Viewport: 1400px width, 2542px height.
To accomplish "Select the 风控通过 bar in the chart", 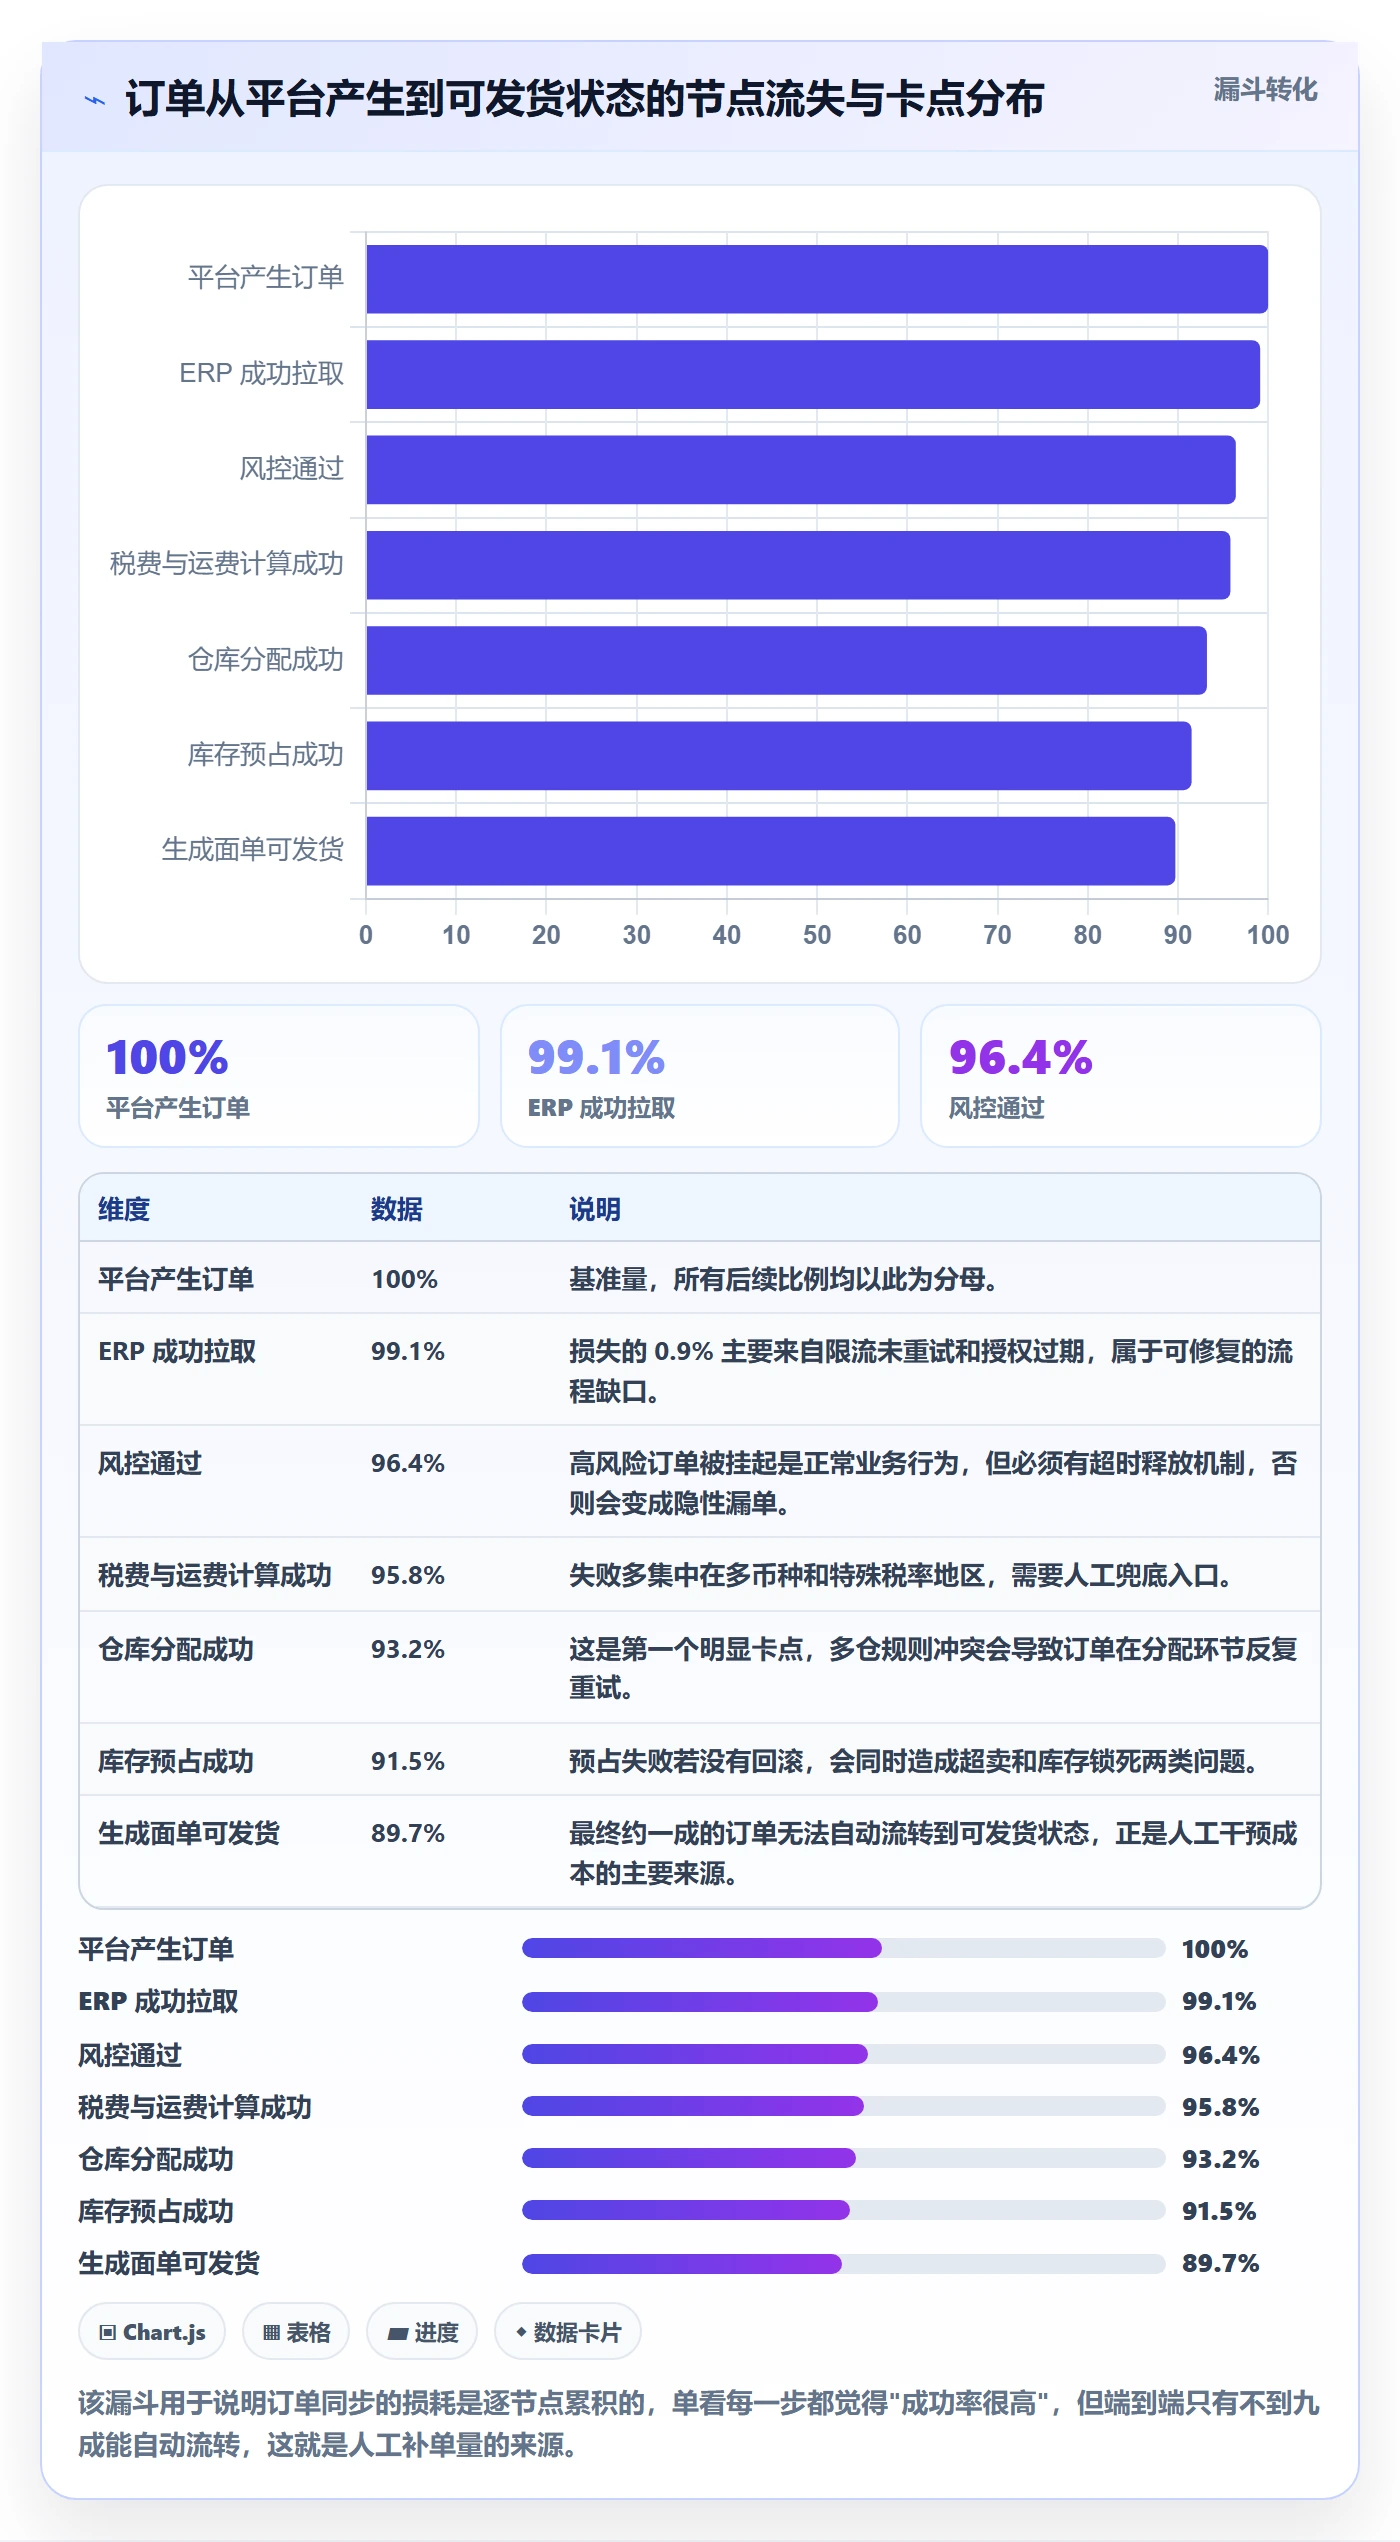I will click(x=801, y=470).
